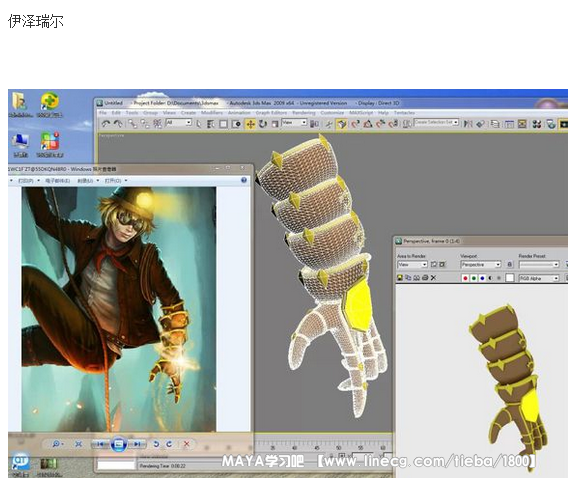573x478 pixels.
Task: Toggle the alpha channel display button
Action: 490,278
